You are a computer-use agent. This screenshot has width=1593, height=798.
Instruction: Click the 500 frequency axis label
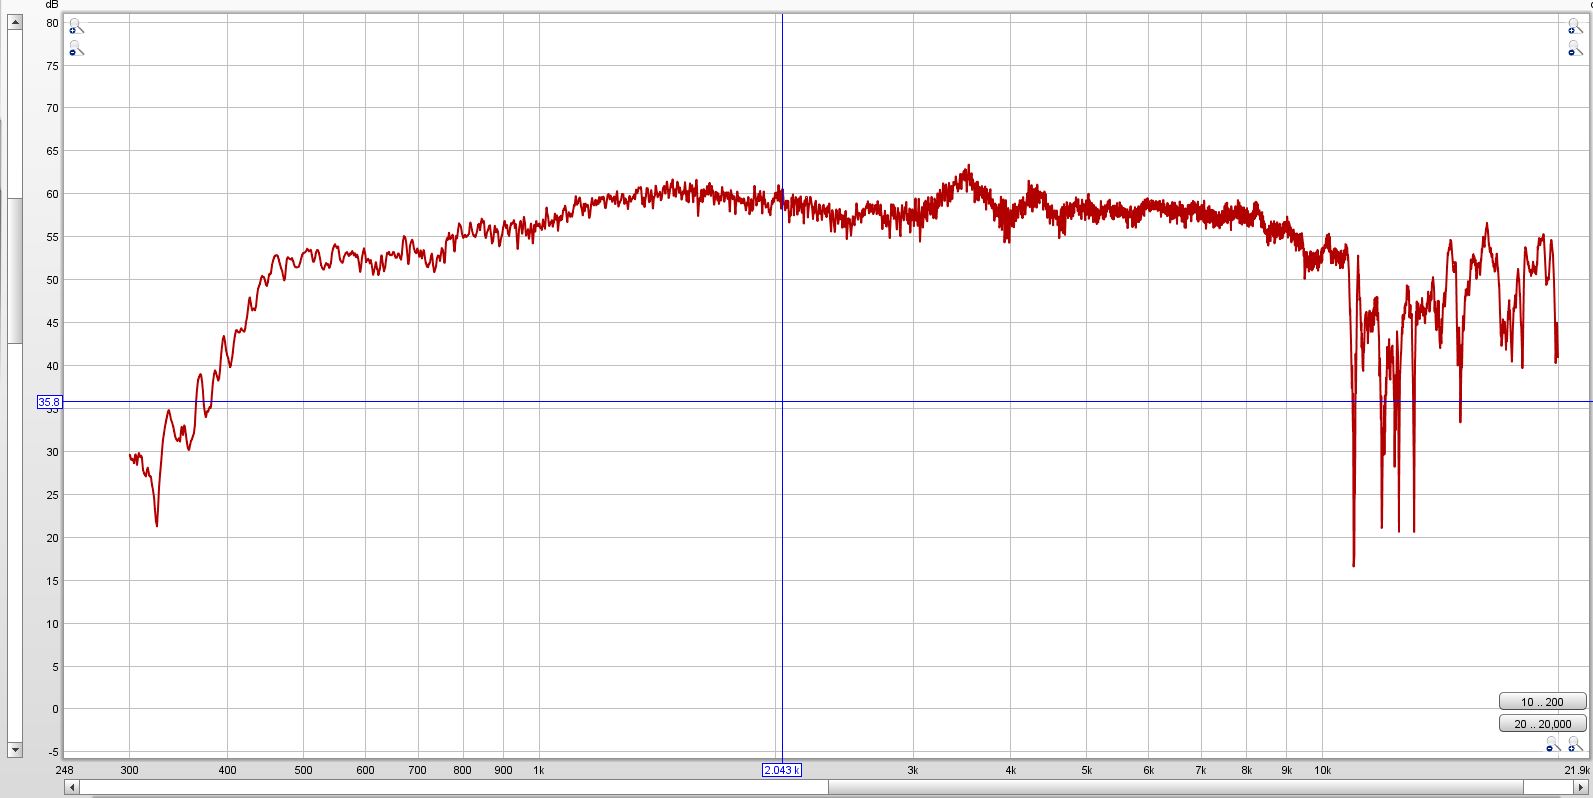[303, 770]
